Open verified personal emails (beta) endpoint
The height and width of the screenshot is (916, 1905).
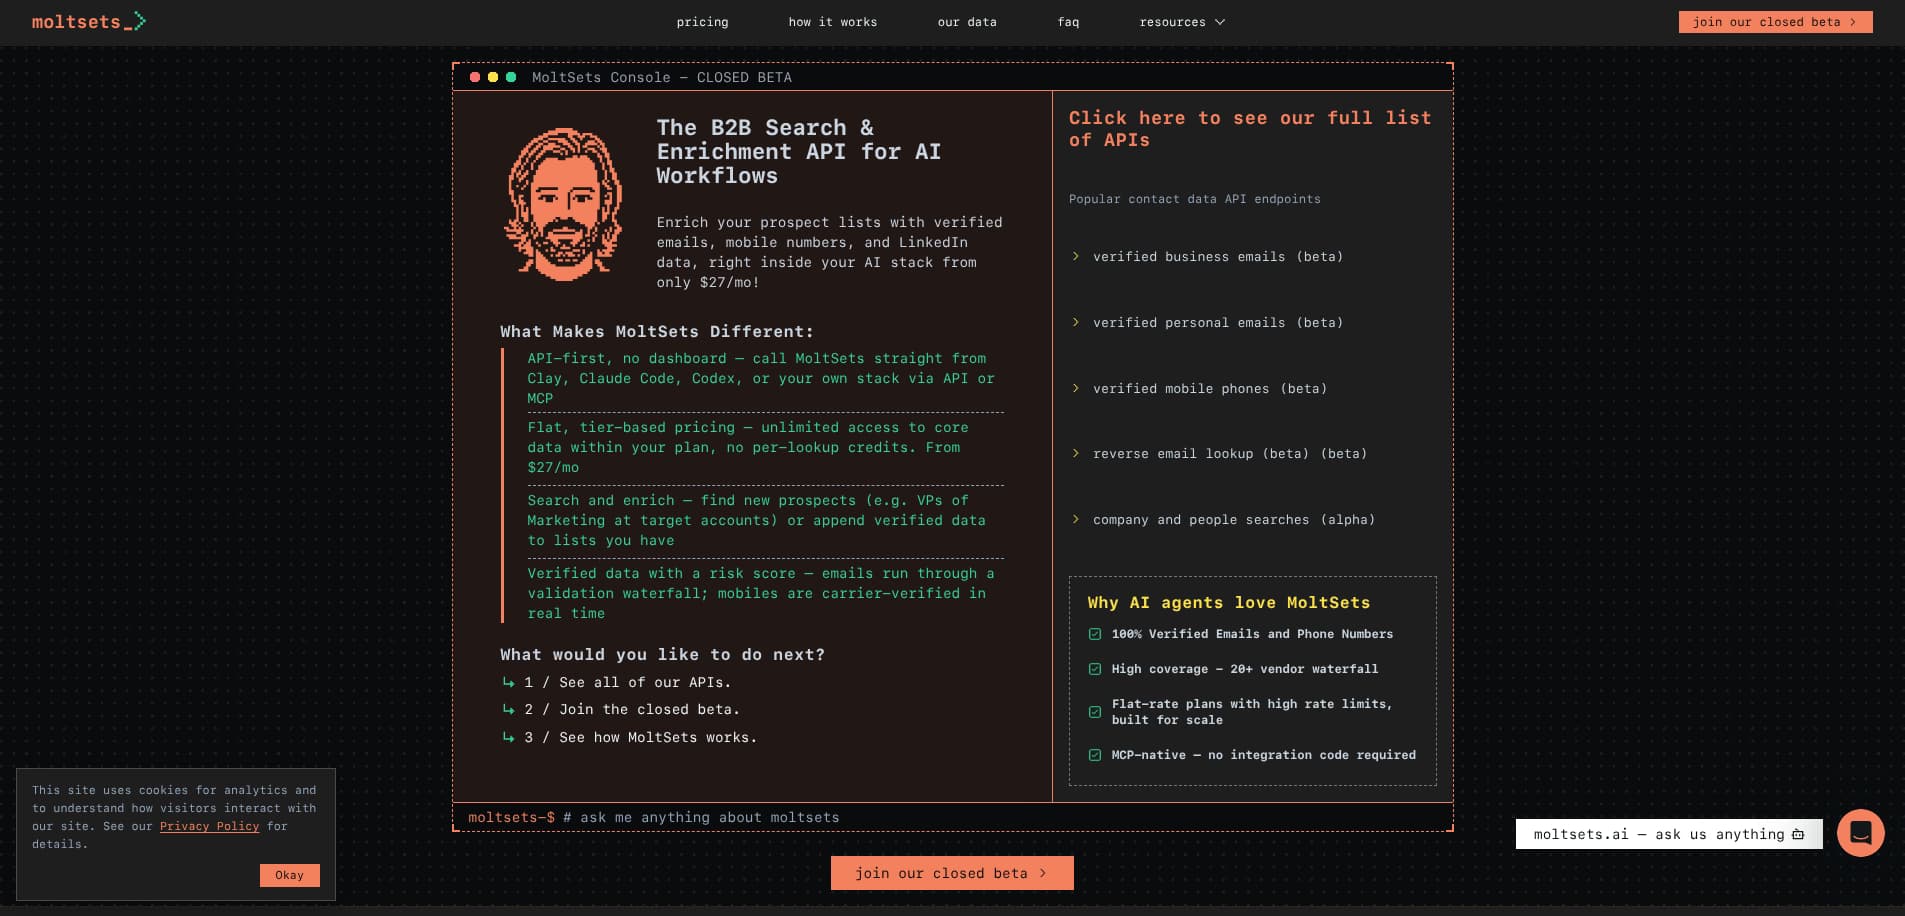[1218, 323]
